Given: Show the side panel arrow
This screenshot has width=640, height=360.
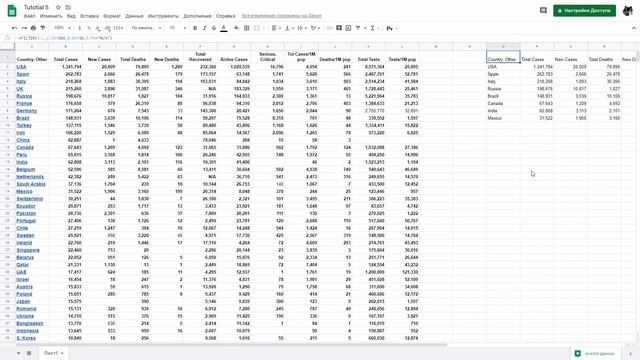Looking at the screenshot, I should (x=630, y=353).
